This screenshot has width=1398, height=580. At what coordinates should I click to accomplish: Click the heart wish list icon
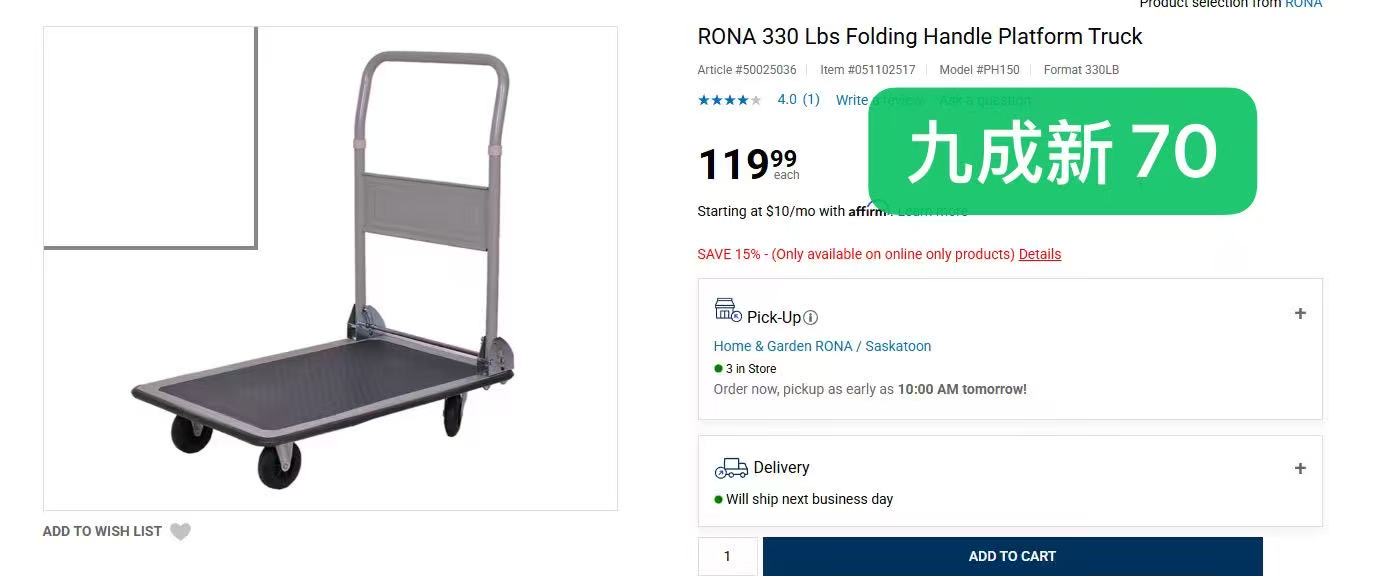(x=180, y=532)
